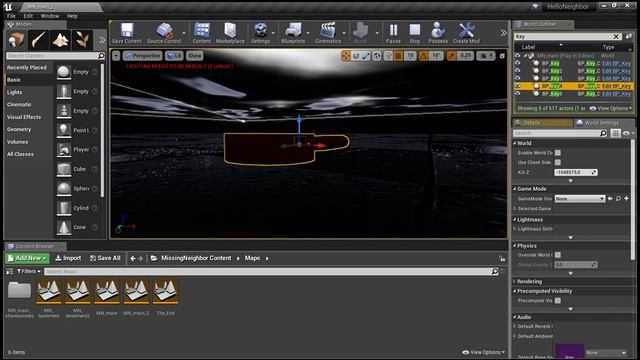Toggle visibility eye for BP_Key4

(x=518, y=86)
